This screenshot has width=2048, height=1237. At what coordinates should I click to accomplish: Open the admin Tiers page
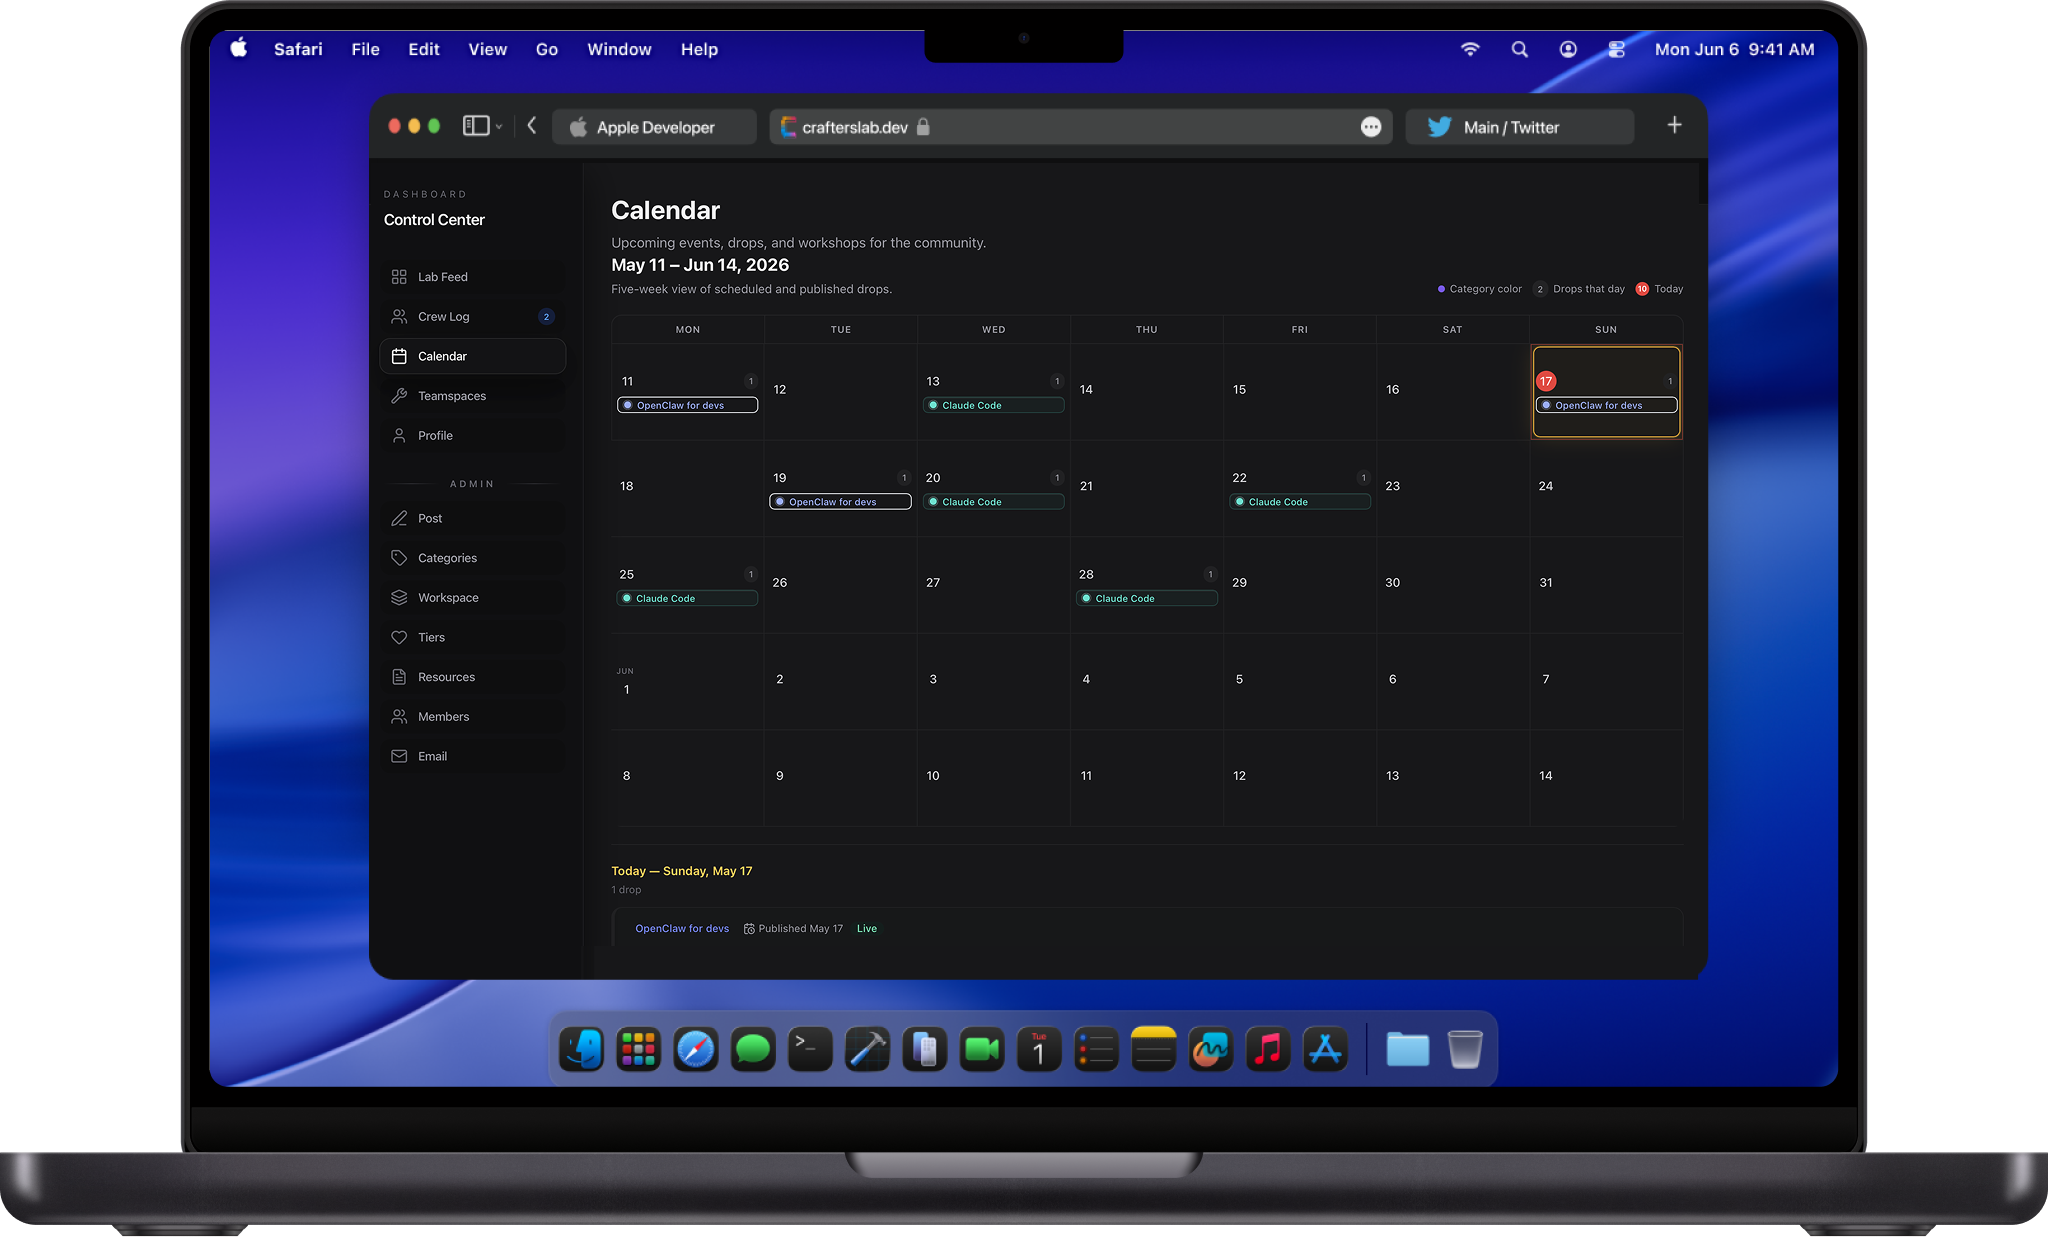point(472,637)
